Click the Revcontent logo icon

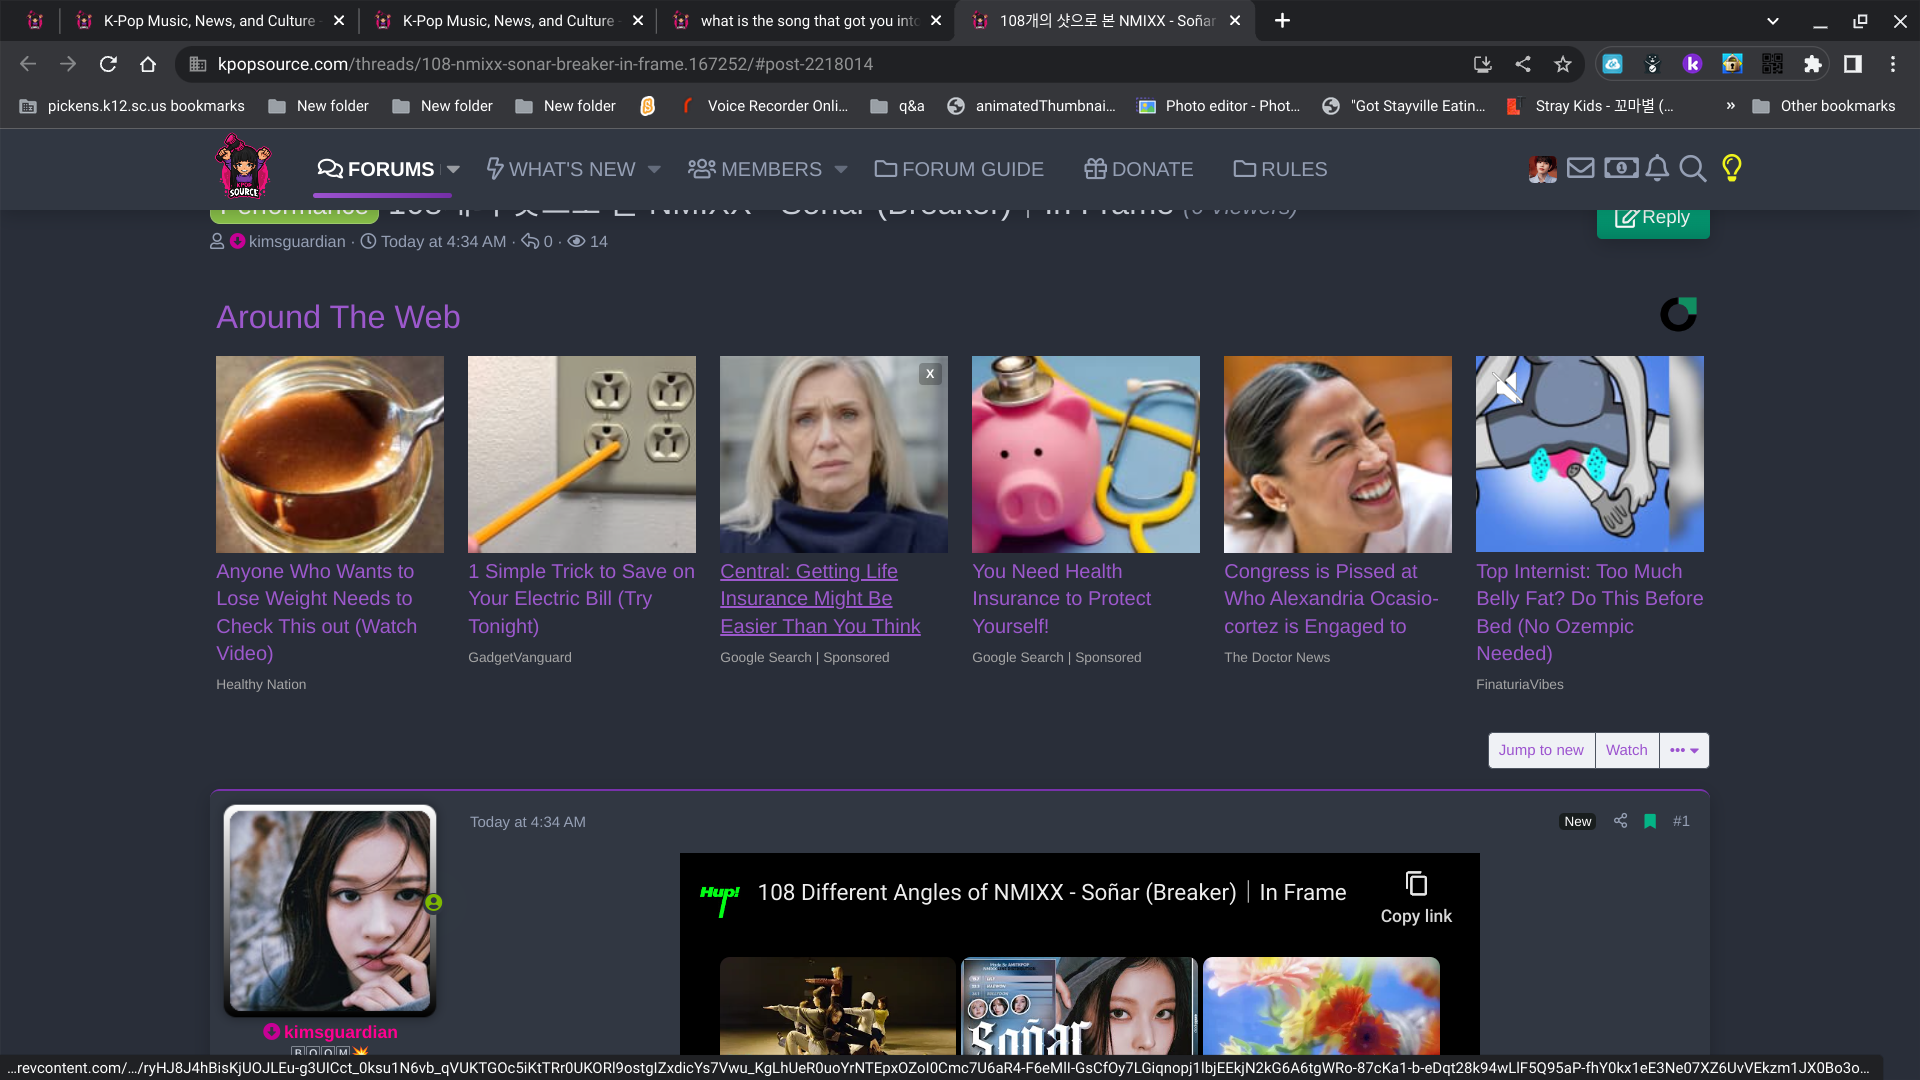pos(1679,314)
